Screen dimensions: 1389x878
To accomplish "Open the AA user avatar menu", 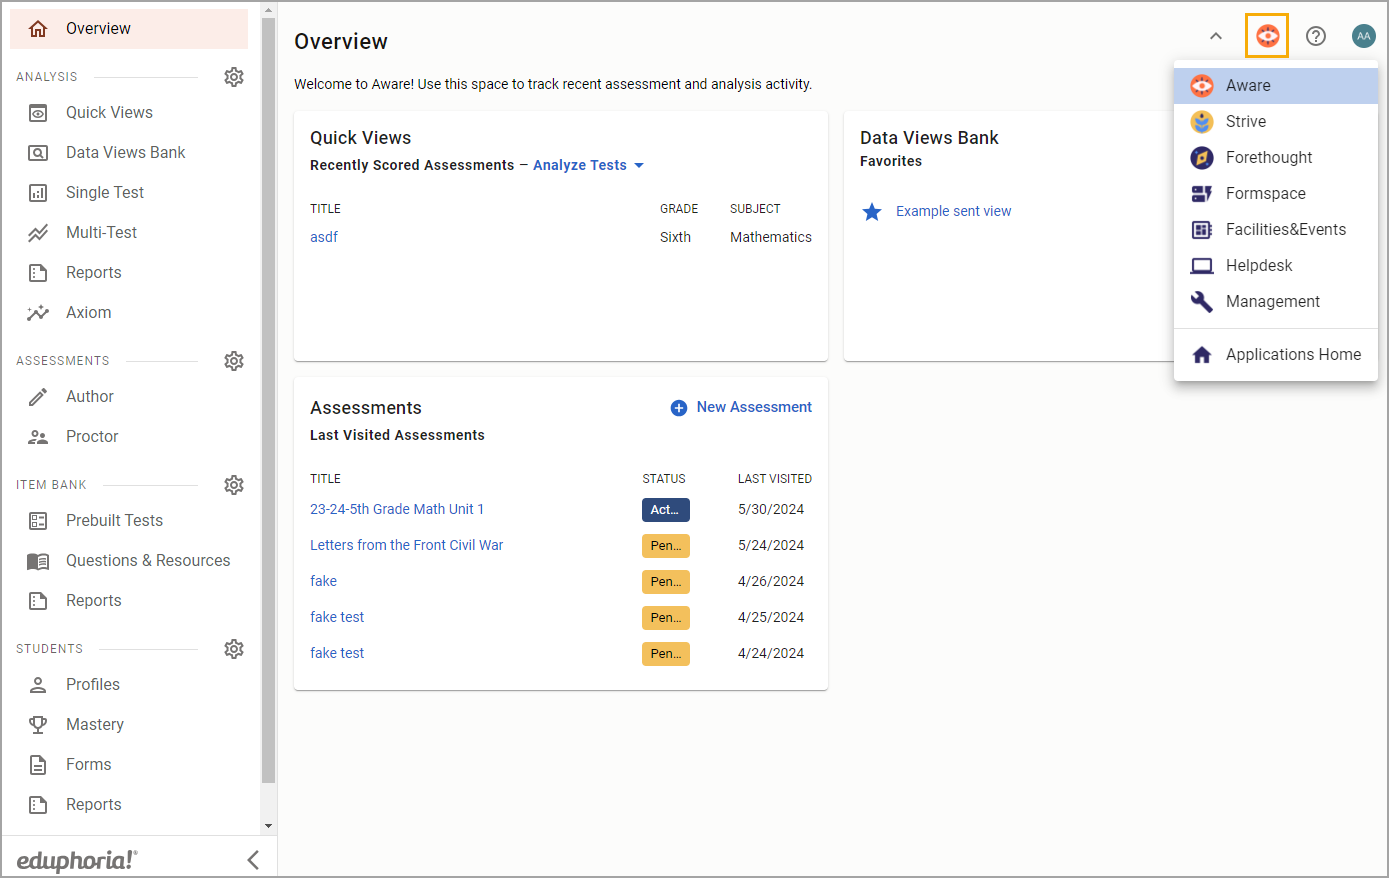I will click(1364, 36).
